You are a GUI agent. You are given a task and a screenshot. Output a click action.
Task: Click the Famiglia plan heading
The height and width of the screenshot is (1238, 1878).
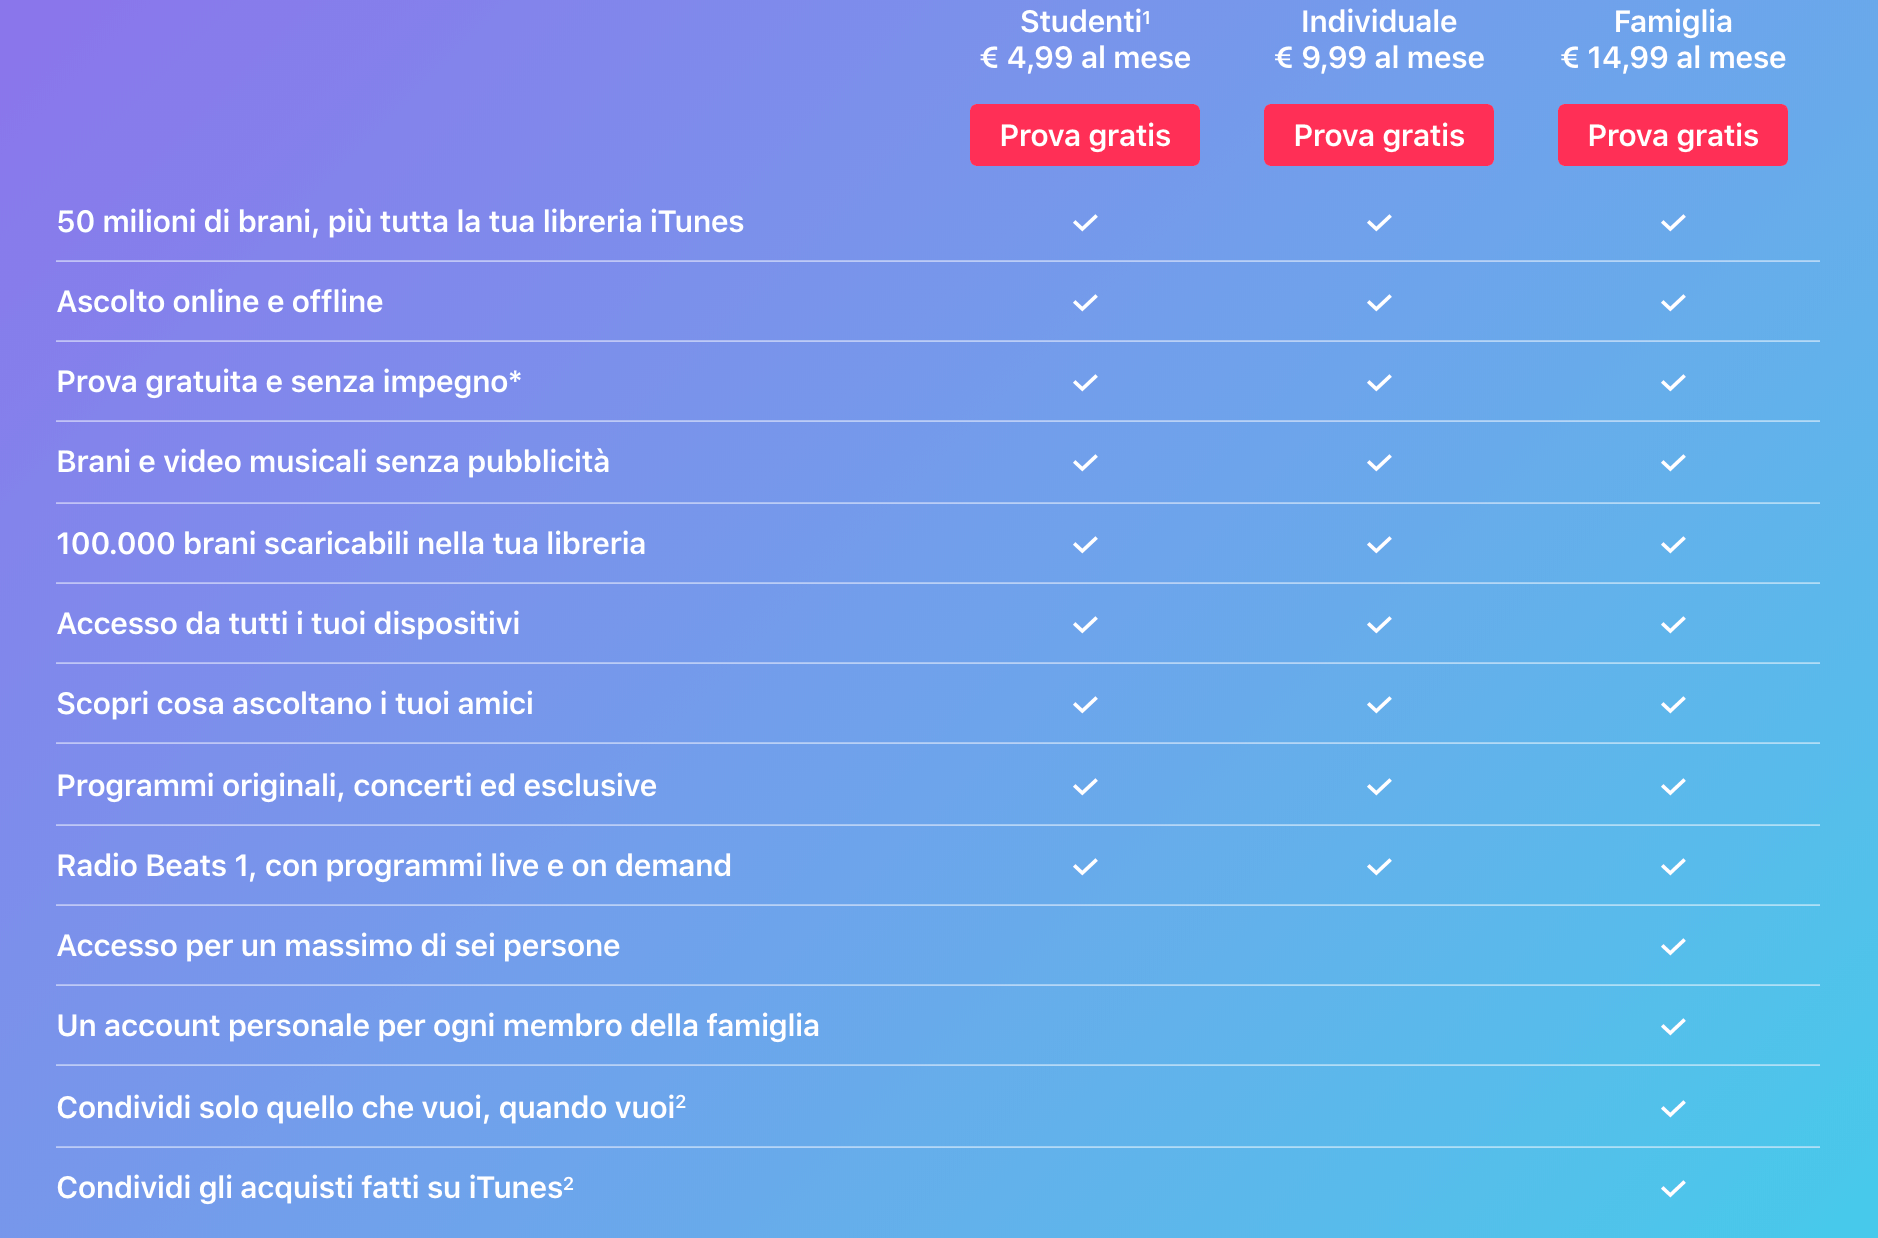1672,22
